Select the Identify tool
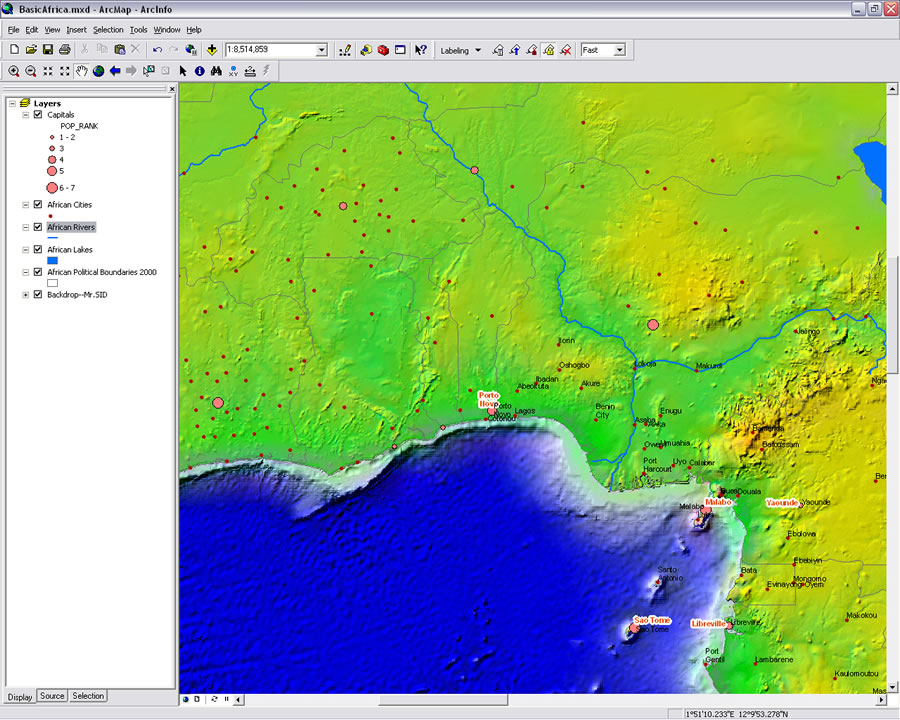Image resolution: width=900 pixels, height=720 pixels. click(x=199, y=71)
